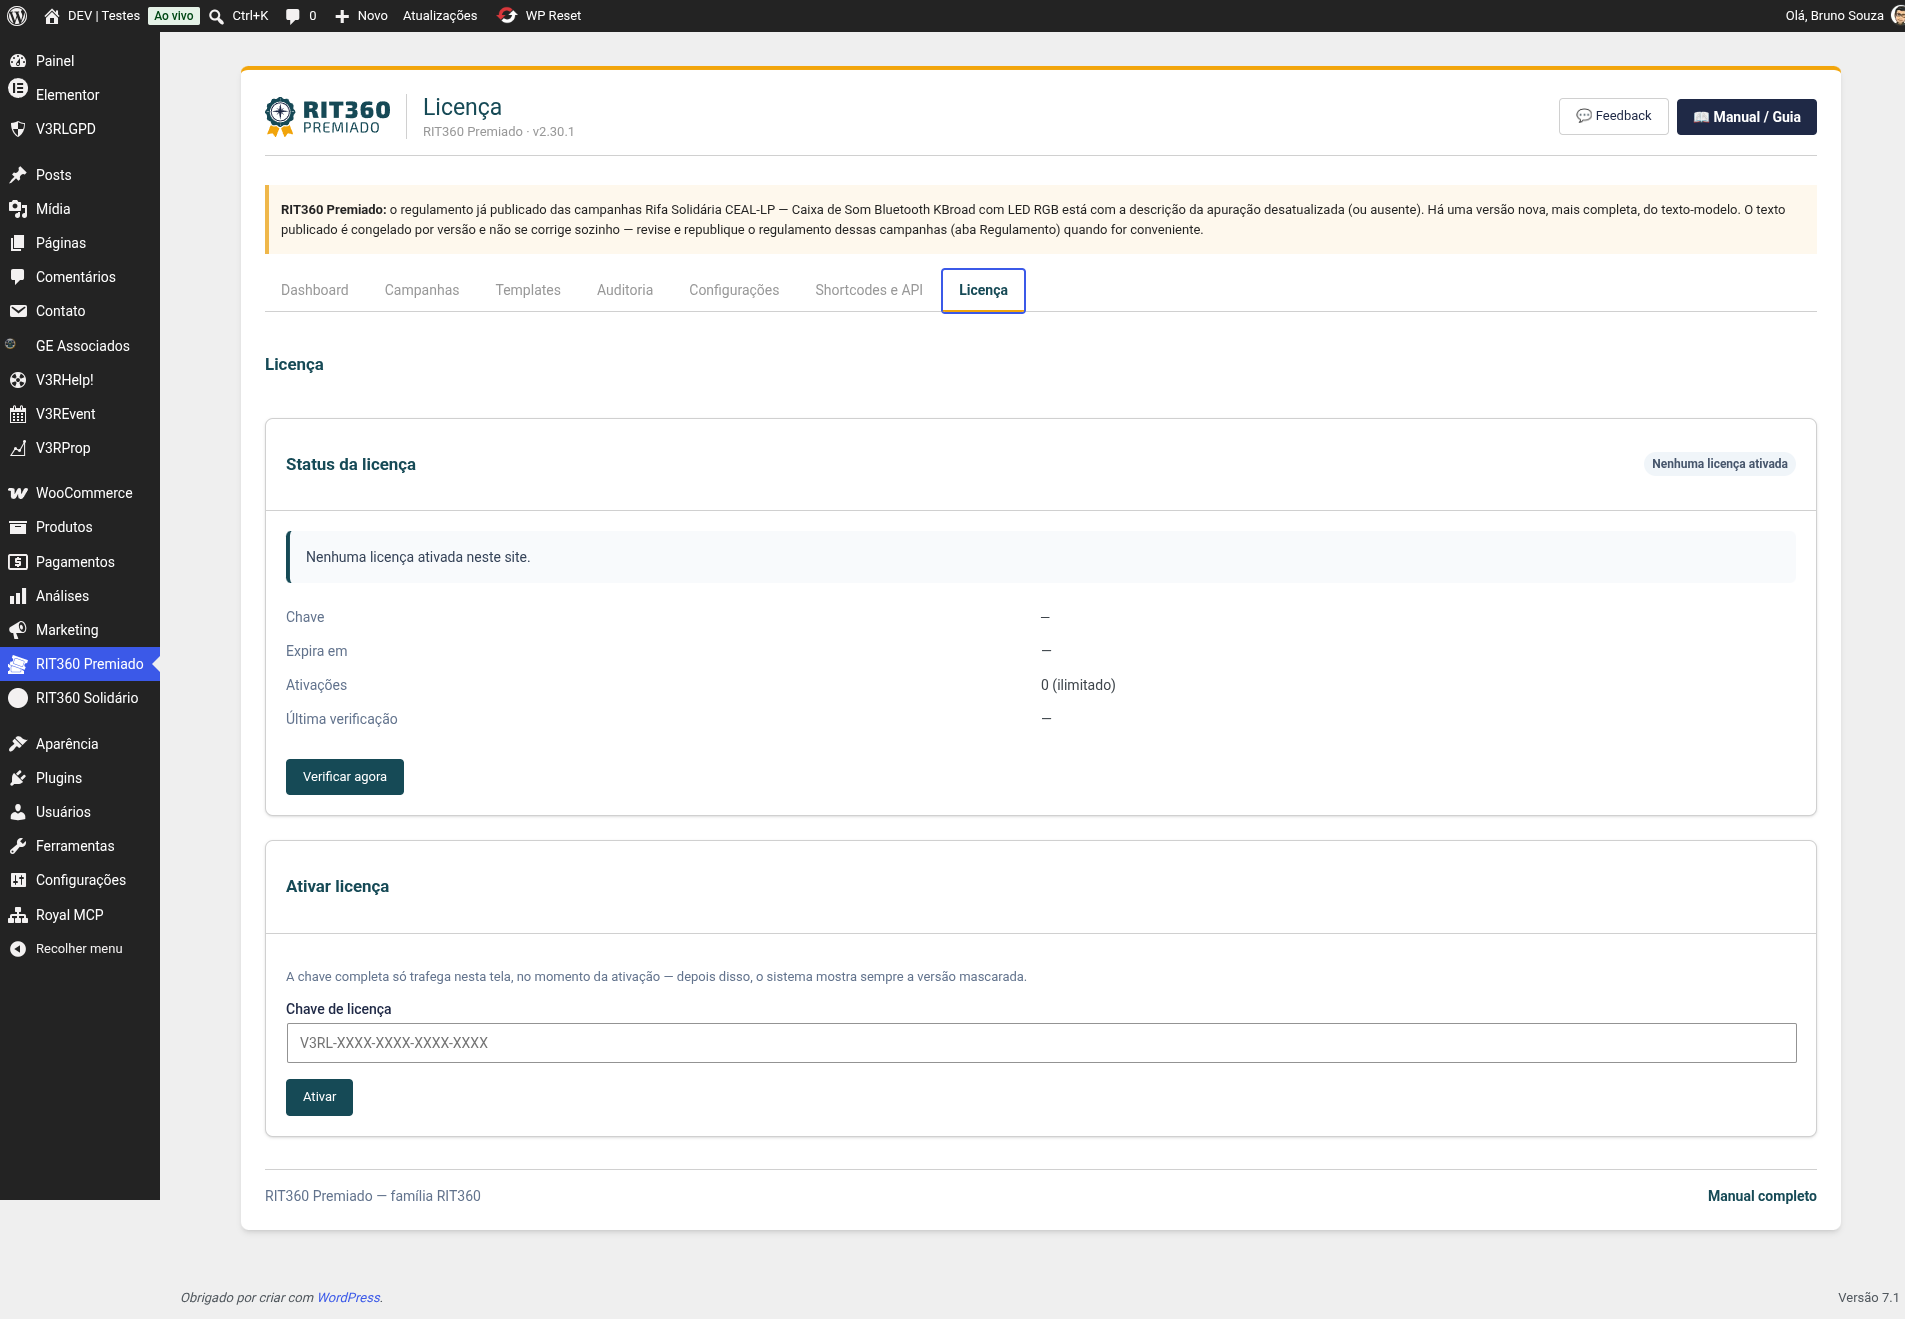Click the V3RHelp! lifebuoy icon
This screenshot has height=1319, width=1905.
point(18,380)
